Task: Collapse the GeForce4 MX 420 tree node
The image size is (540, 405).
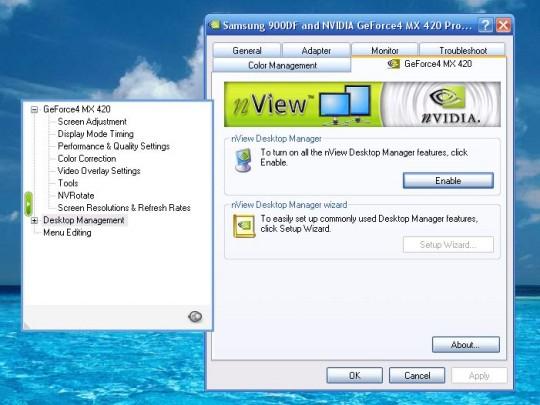Action: click(34, 110)
